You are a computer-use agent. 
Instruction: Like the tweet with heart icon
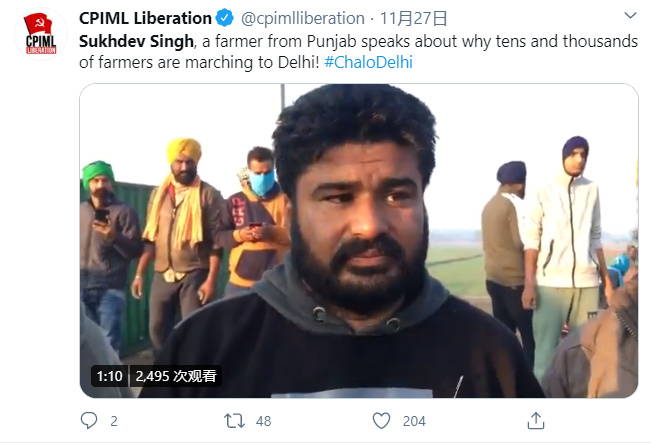(382, 421)
